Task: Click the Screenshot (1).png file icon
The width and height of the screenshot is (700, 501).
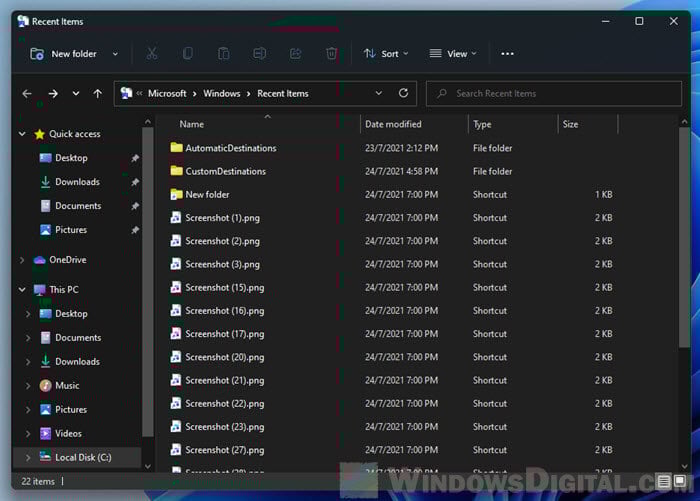Action: coord(176,217)
